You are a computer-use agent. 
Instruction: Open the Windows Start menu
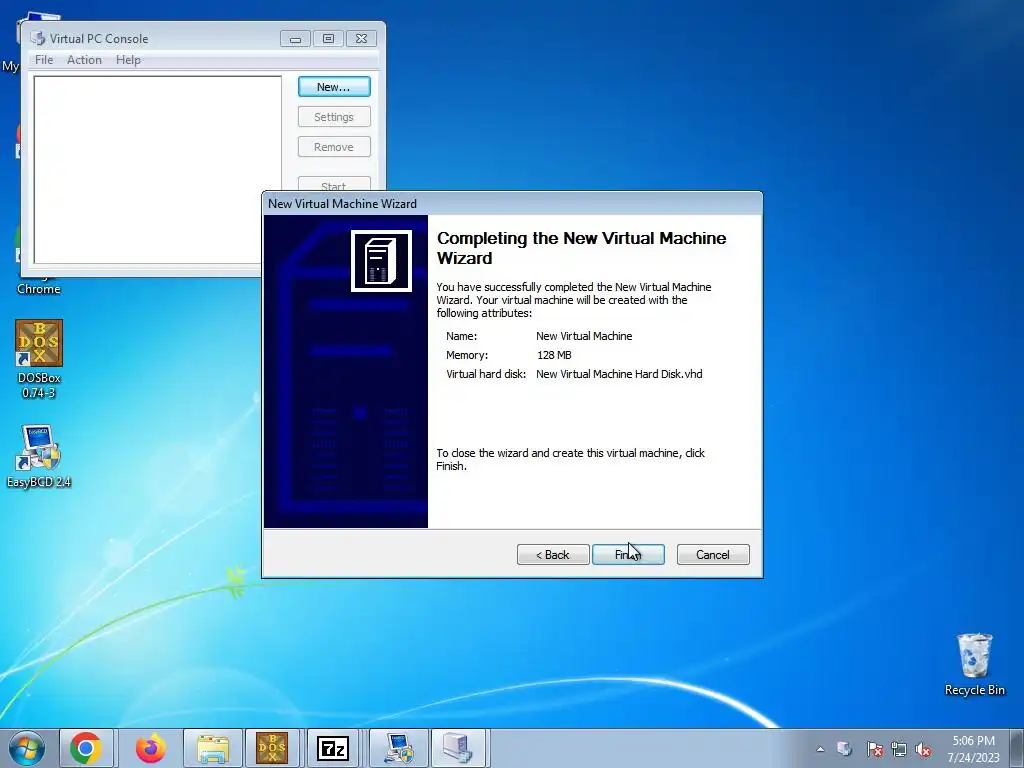click(27, 748)
